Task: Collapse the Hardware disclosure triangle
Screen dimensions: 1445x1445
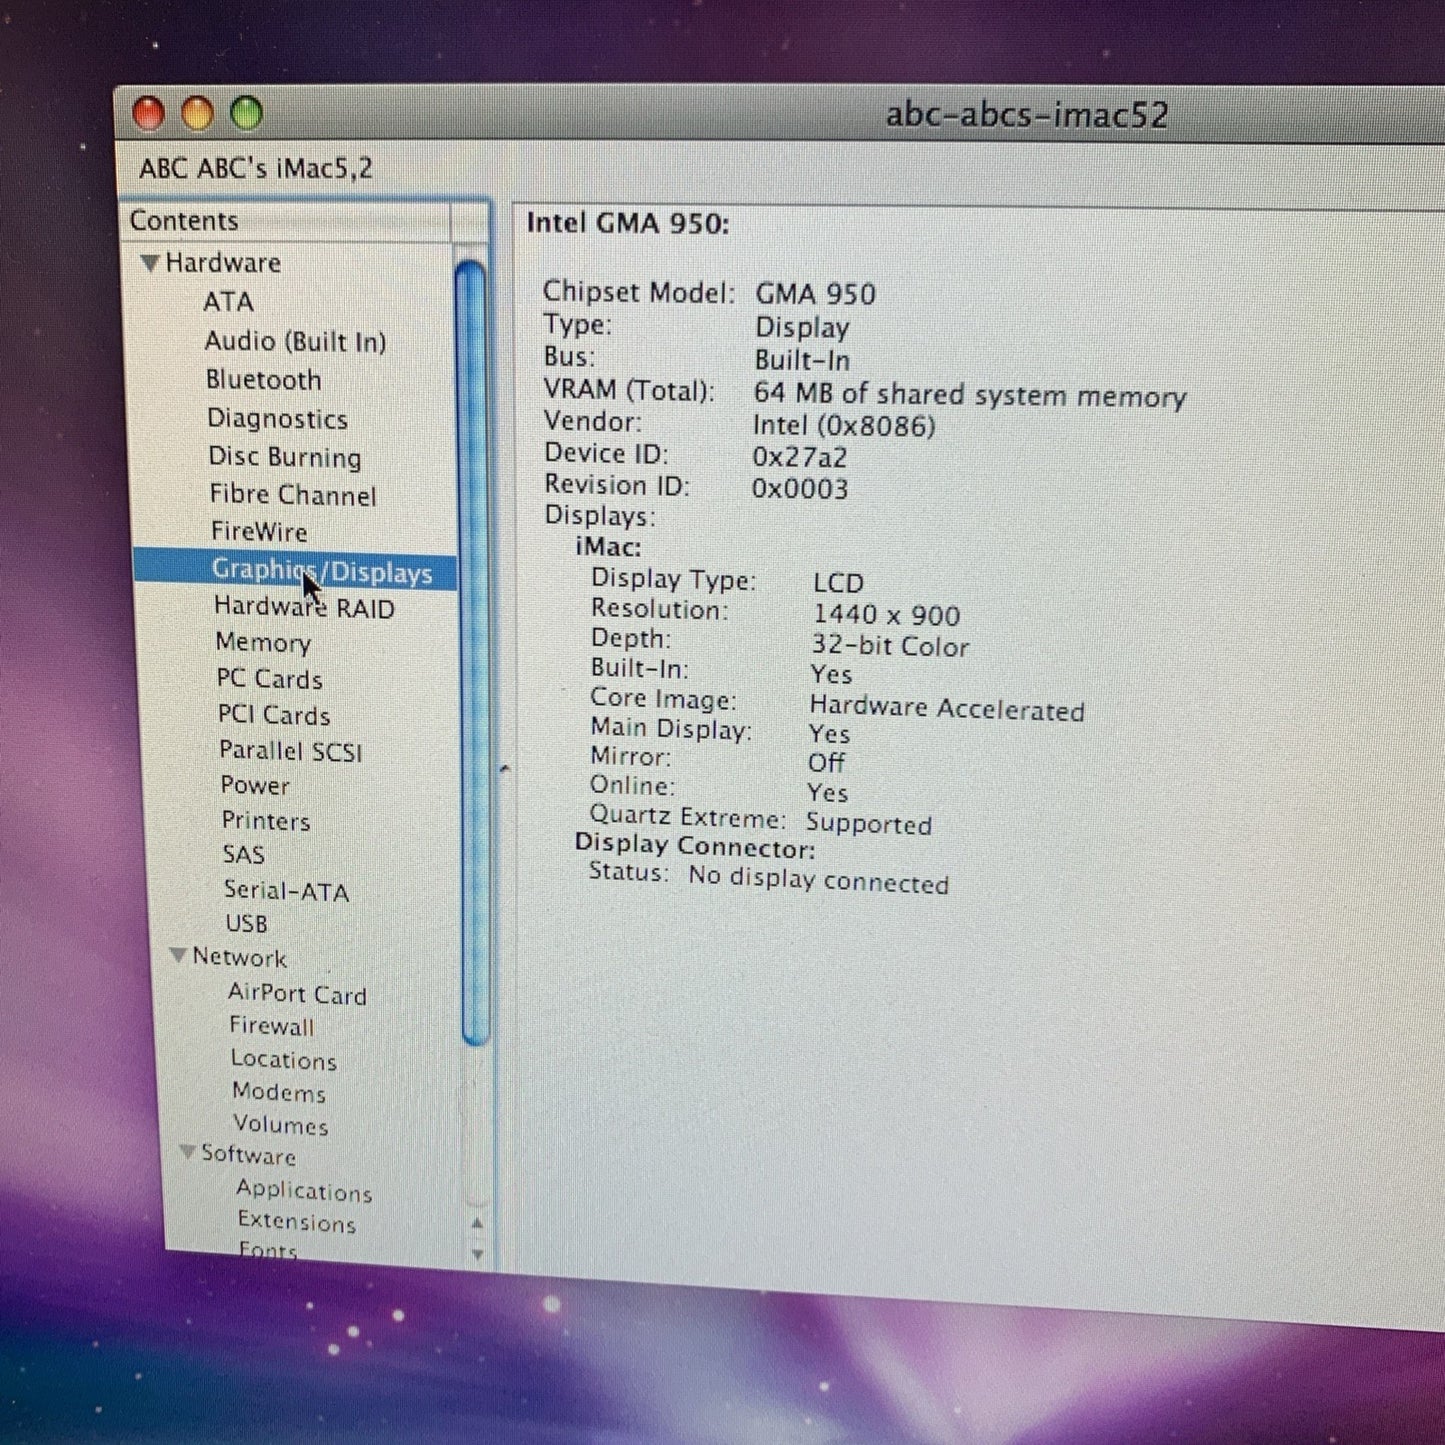Action: (x=150, y=263)
